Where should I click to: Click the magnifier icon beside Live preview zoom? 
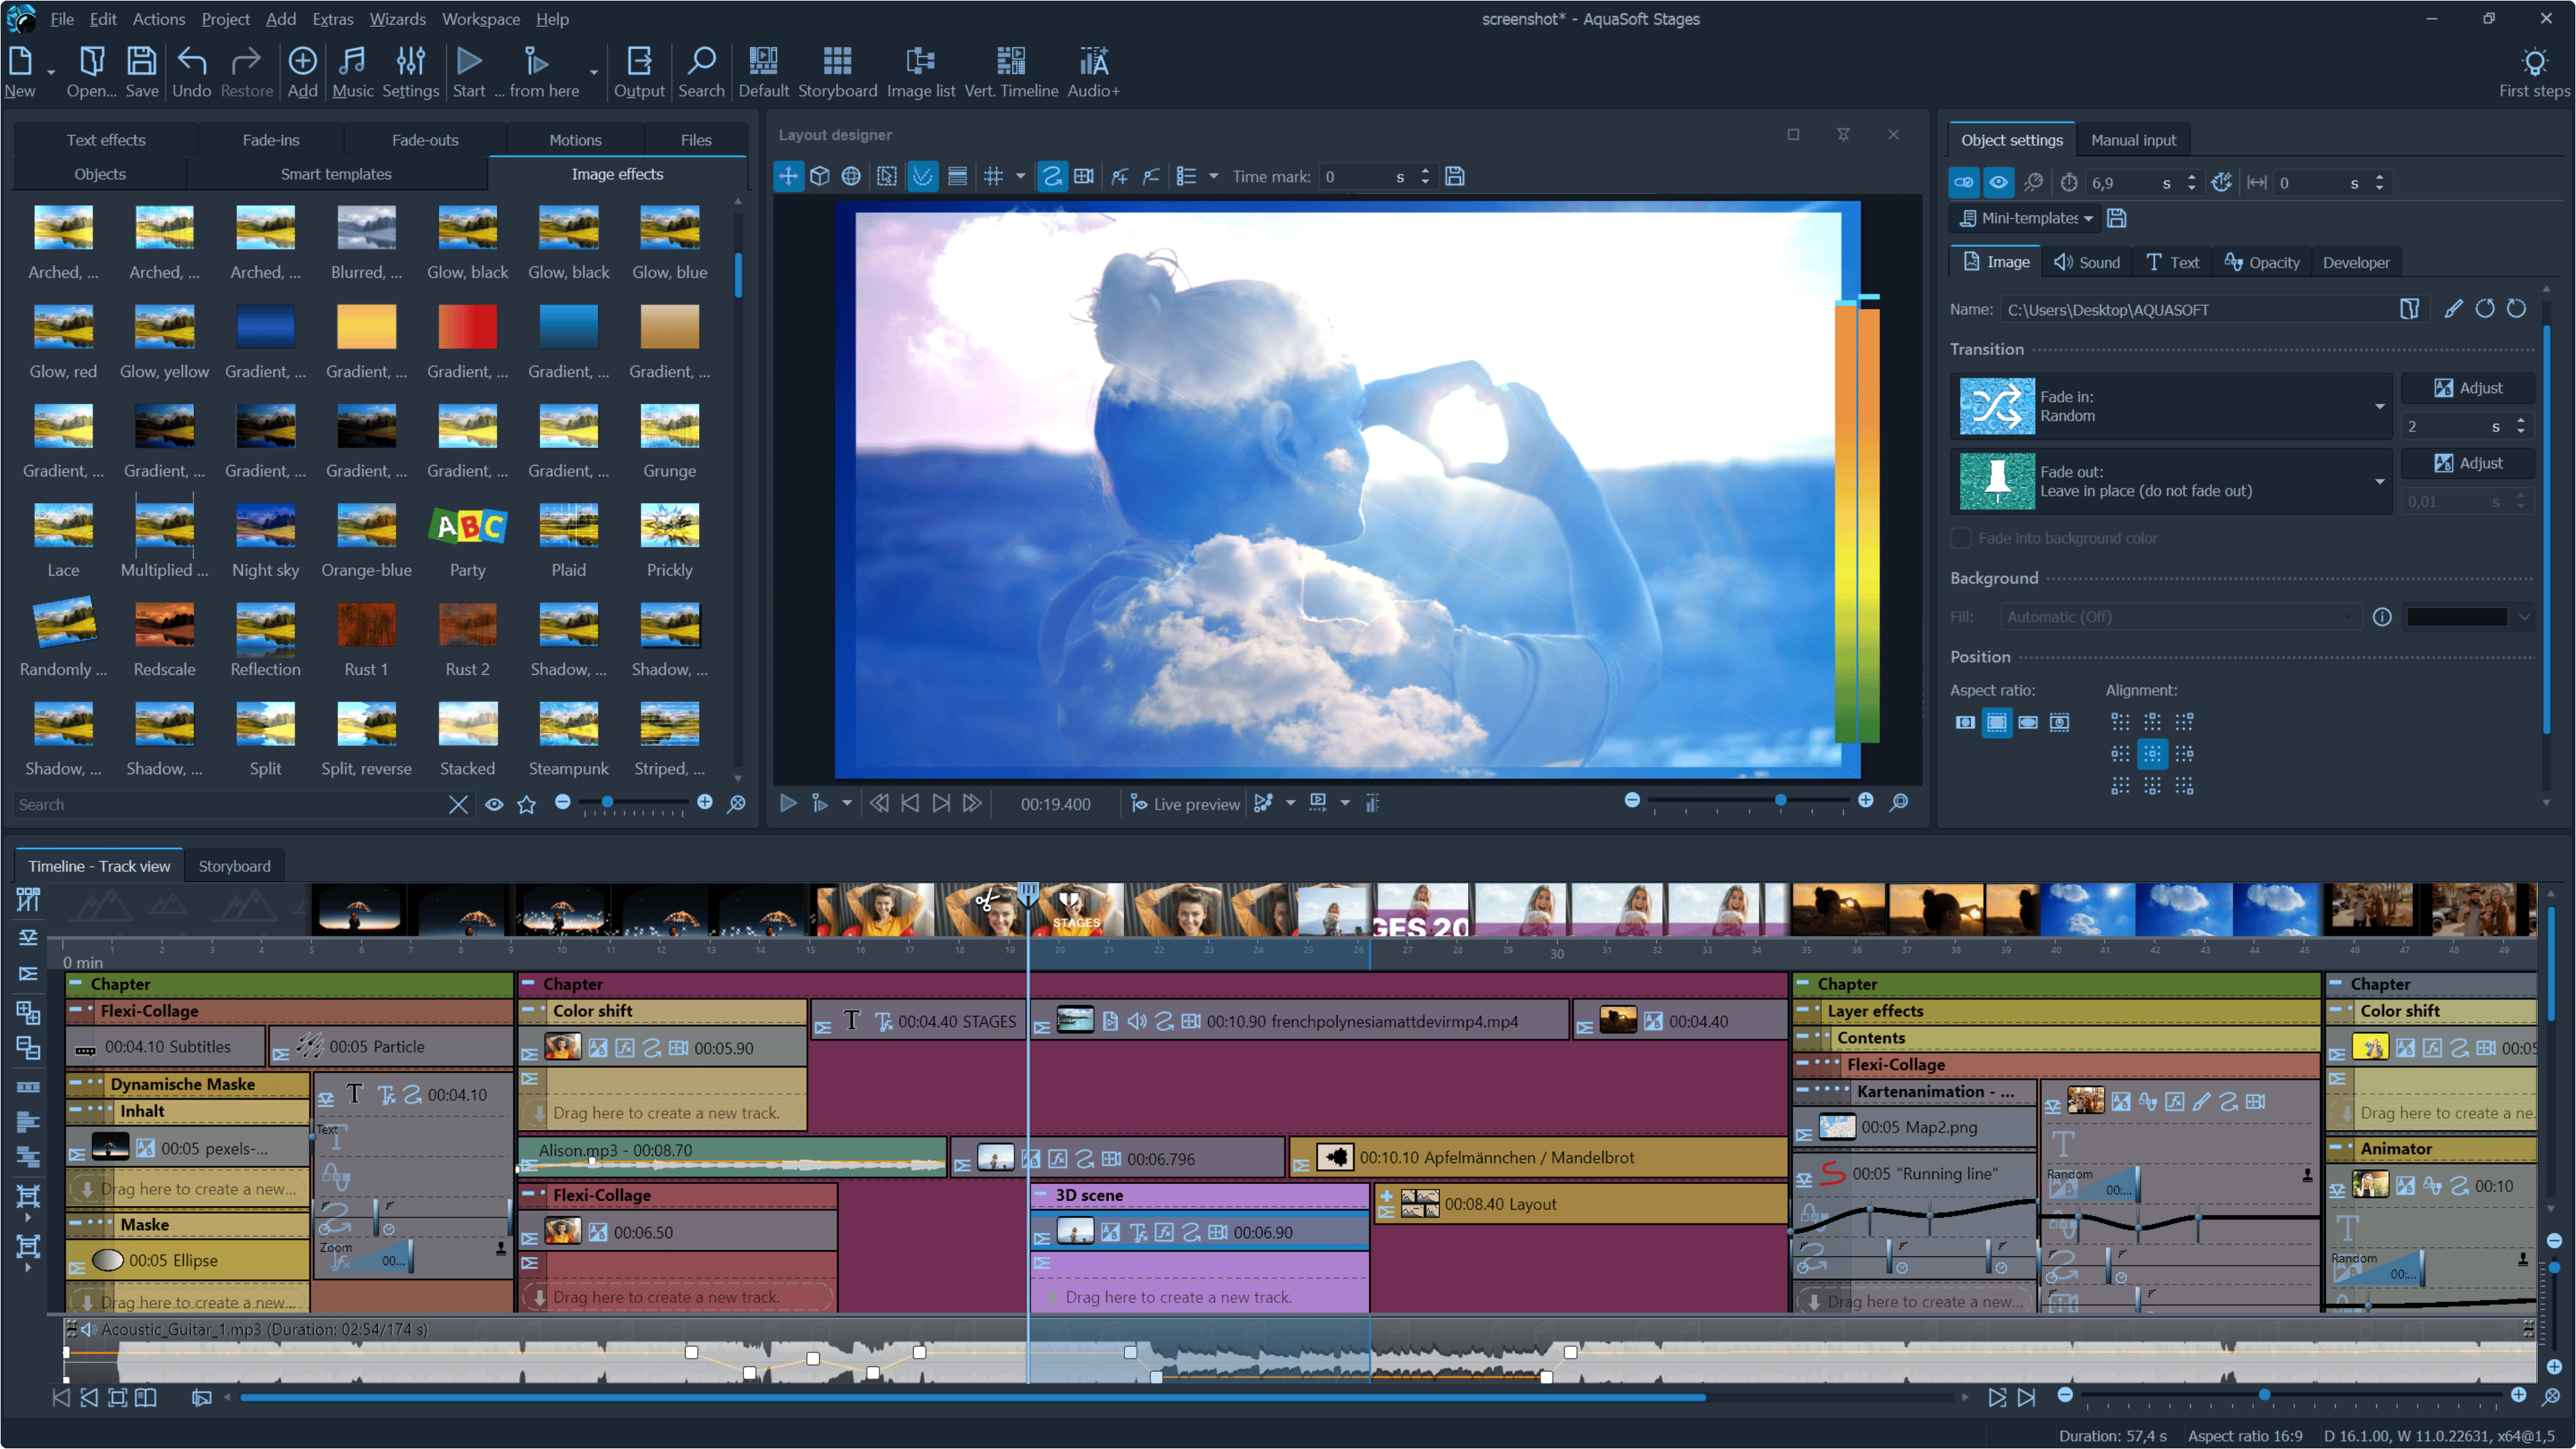[x=1899, y=802]
